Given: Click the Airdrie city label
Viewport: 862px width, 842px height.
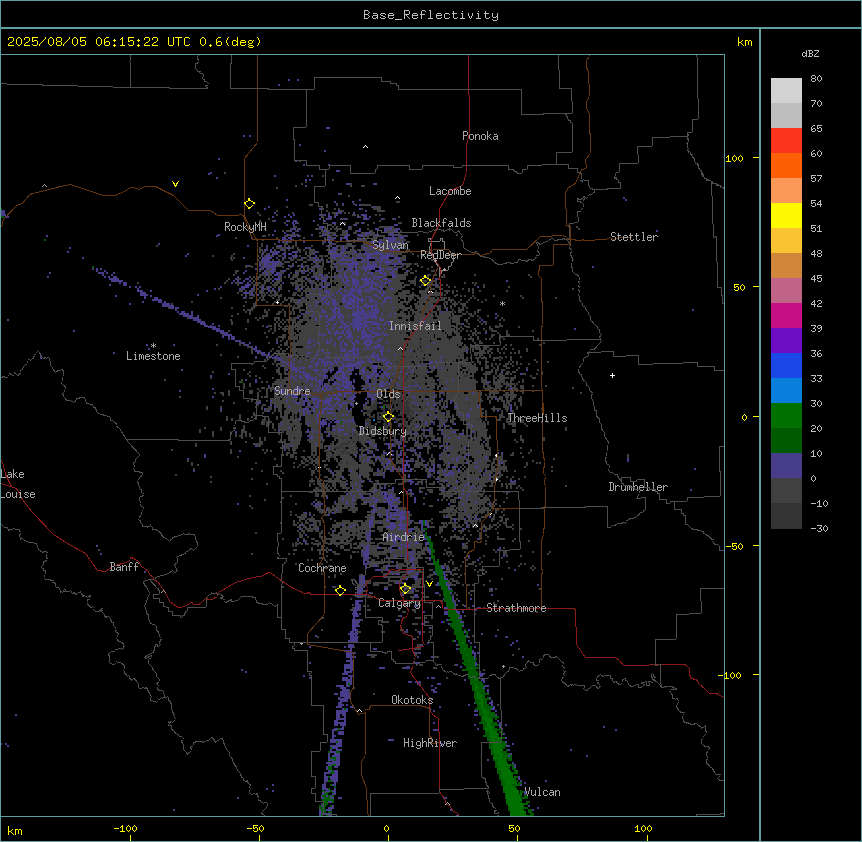Looking at the screenshot, I should 404,537.
